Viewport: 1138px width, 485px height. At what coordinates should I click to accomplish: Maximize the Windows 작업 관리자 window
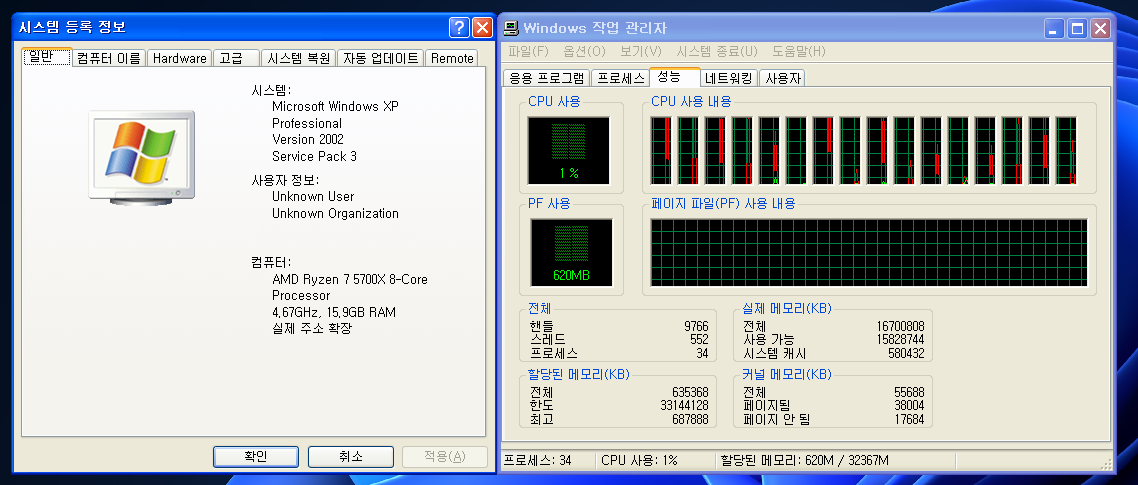(x=1078, y=28)
